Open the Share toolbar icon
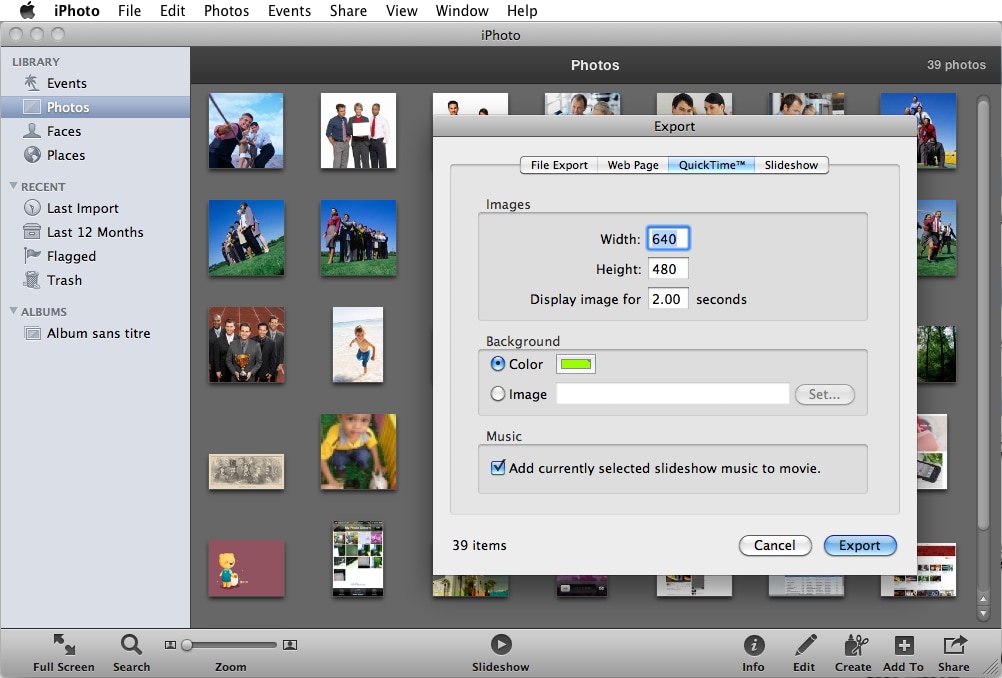This screenshot has height=678, width=1002. pyautogui.click(x=954, y=645)
